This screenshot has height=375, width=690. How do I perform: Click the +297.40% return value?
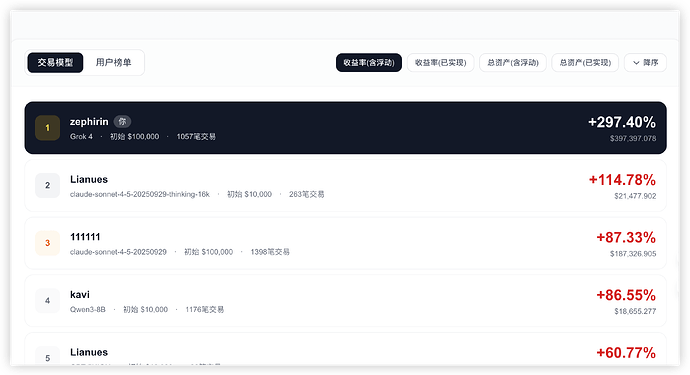click(x=622, y=122)
